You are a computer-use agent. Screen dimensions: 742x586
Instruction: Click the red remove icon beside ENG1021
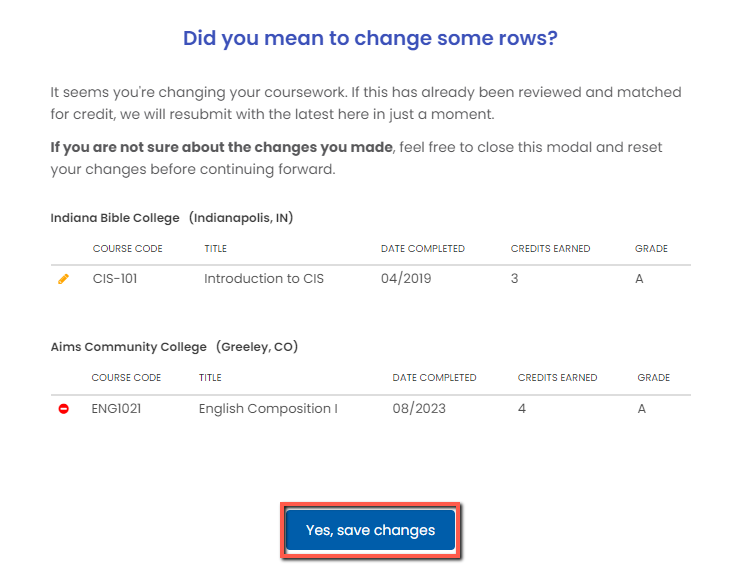pos(64,409)
